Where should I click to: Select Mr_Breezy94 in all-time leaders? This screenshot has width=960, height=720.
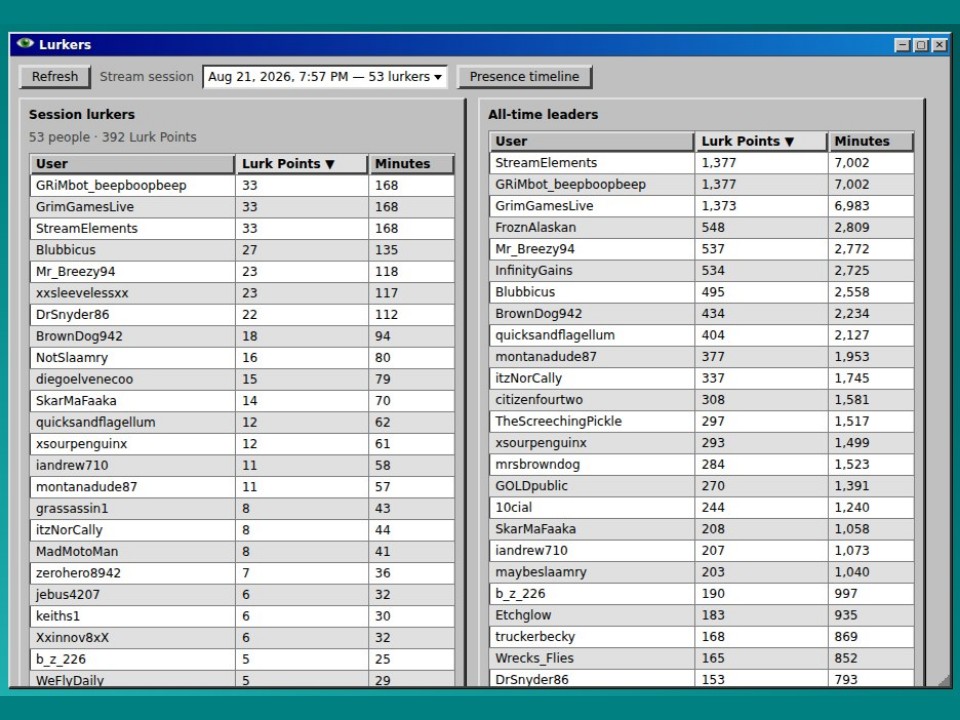coord(702,249)
